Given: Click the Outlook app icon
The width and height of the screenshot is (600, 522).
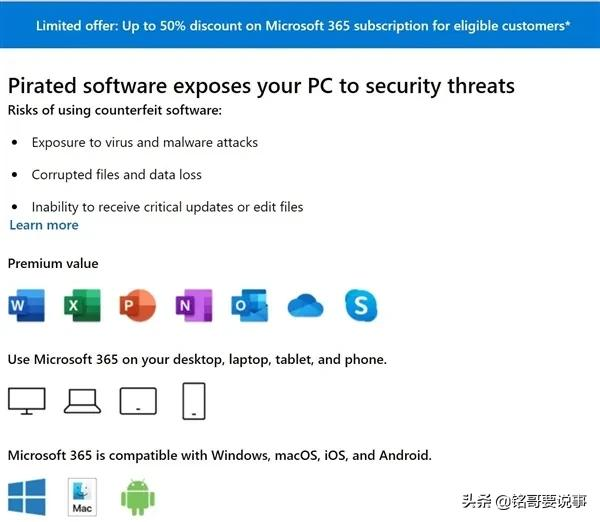Looking at the screenshot, I should coord(249,305).
